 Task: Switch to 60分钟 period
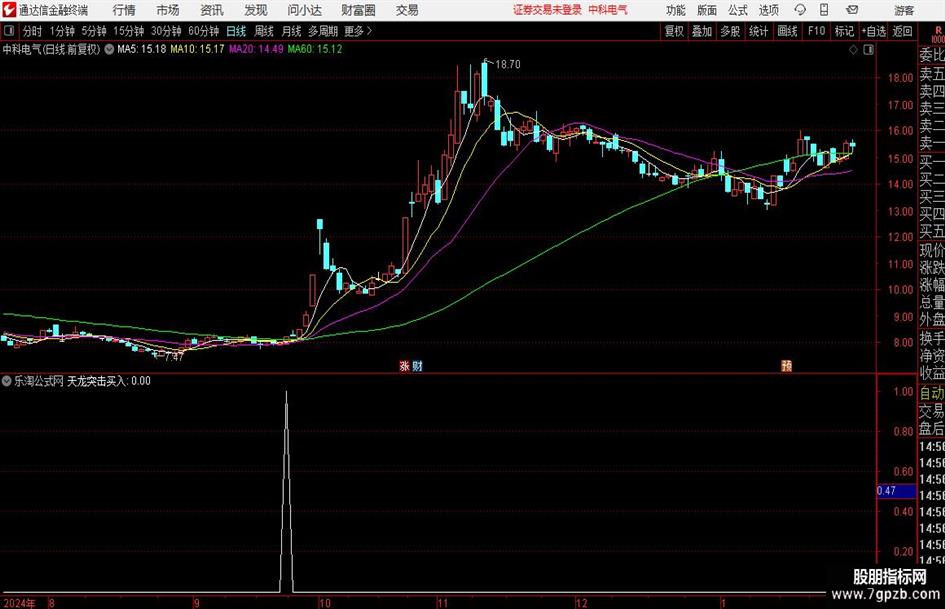click(x=203, y=31)
